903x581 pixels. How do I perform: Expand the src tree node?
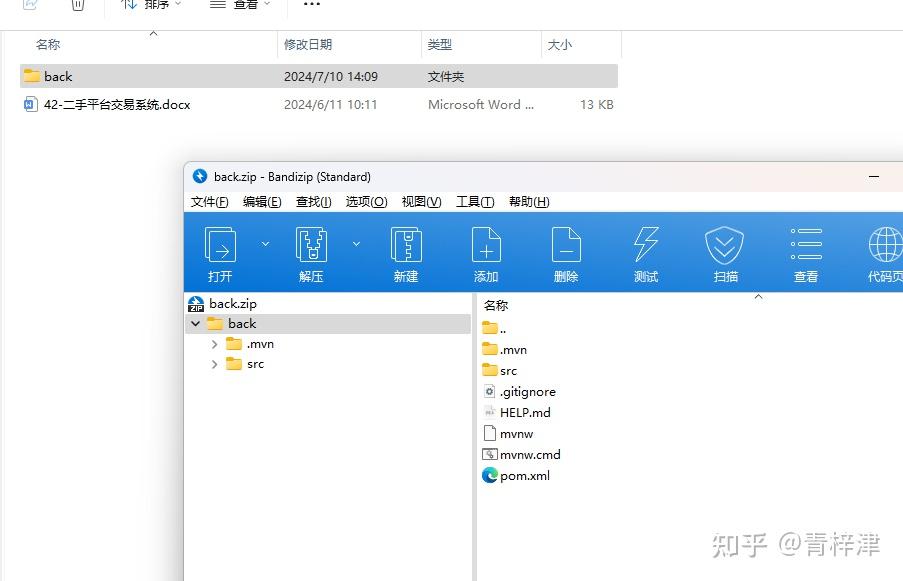[x=214, y=364]
